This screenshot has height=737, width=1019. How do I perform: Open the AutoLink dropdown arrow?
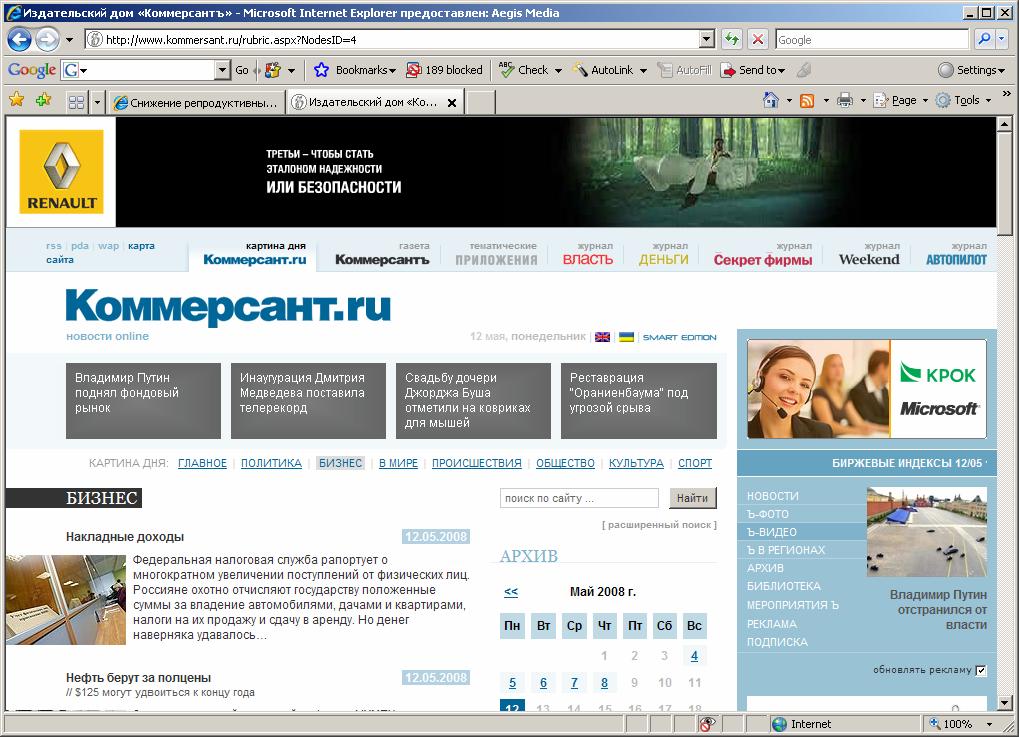(x=643, y=70)
